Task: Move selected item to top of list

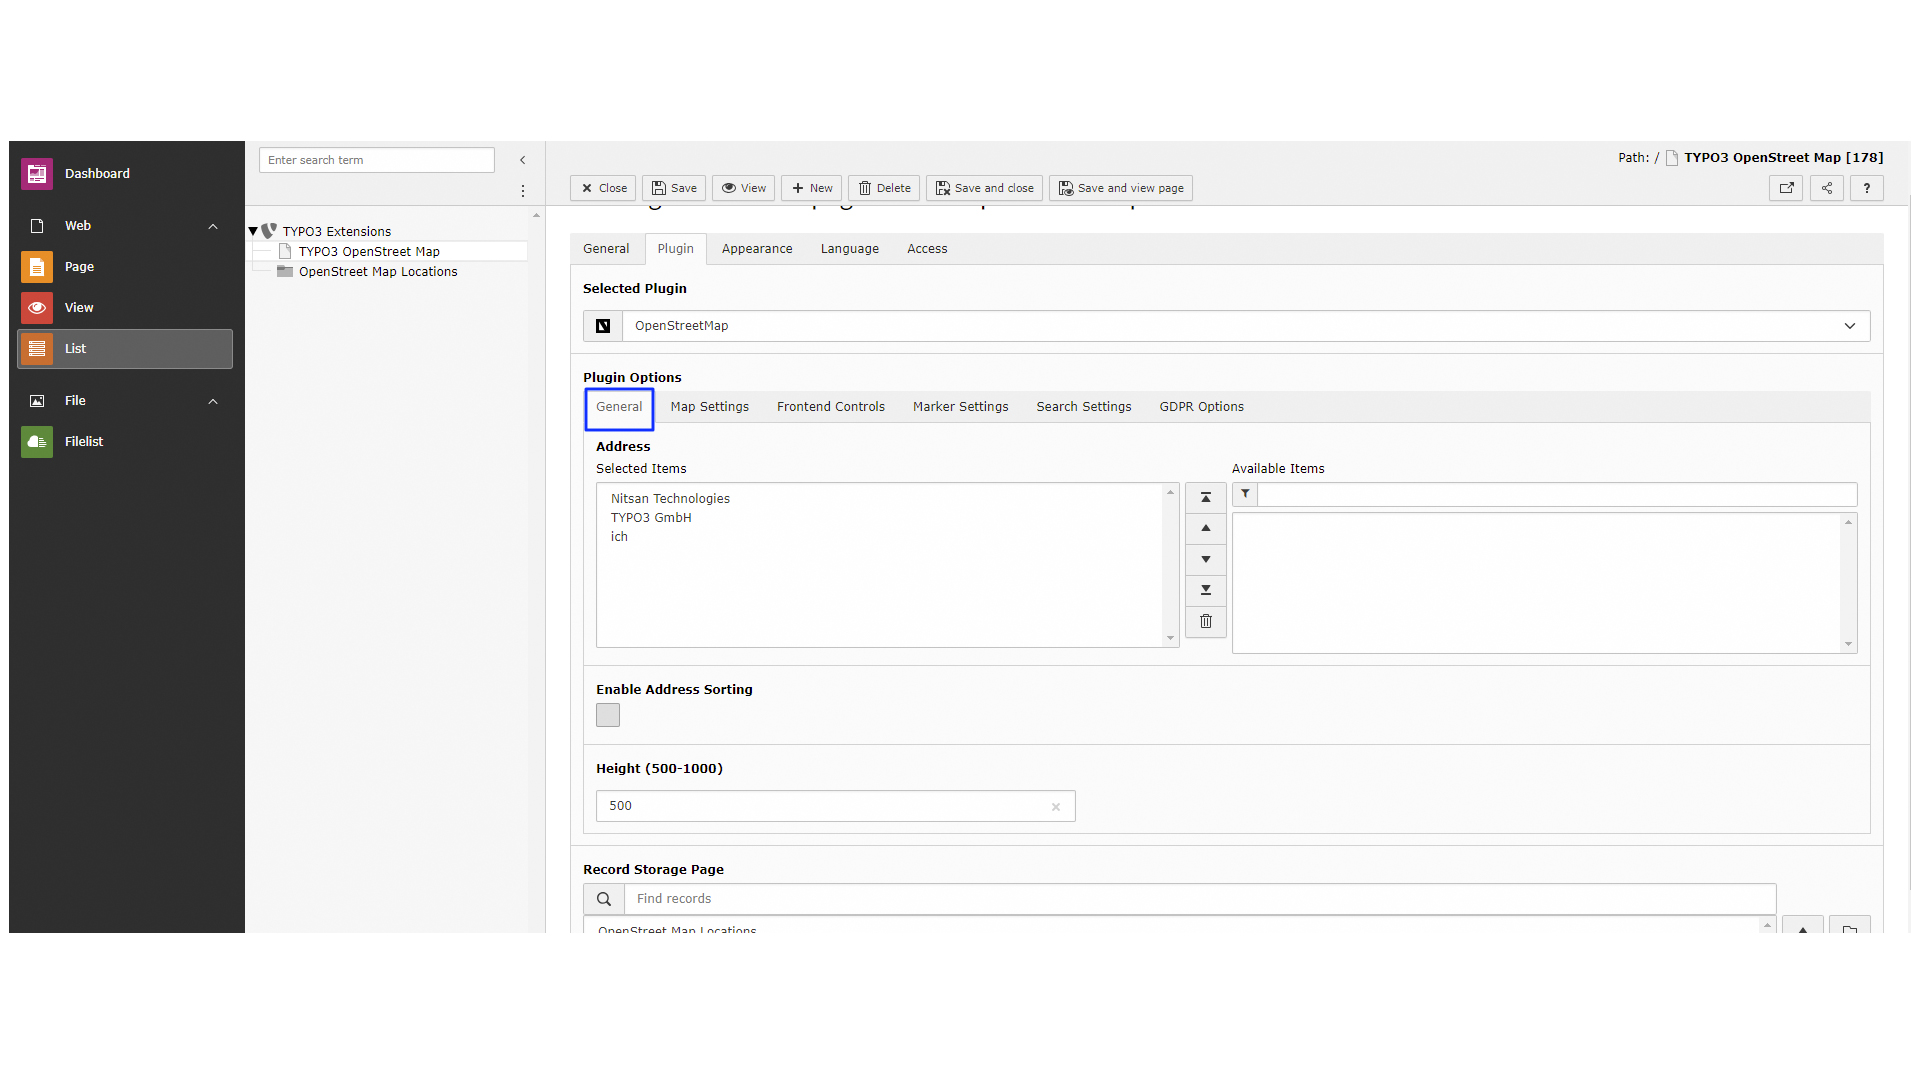Action: tap(1205, 497)
